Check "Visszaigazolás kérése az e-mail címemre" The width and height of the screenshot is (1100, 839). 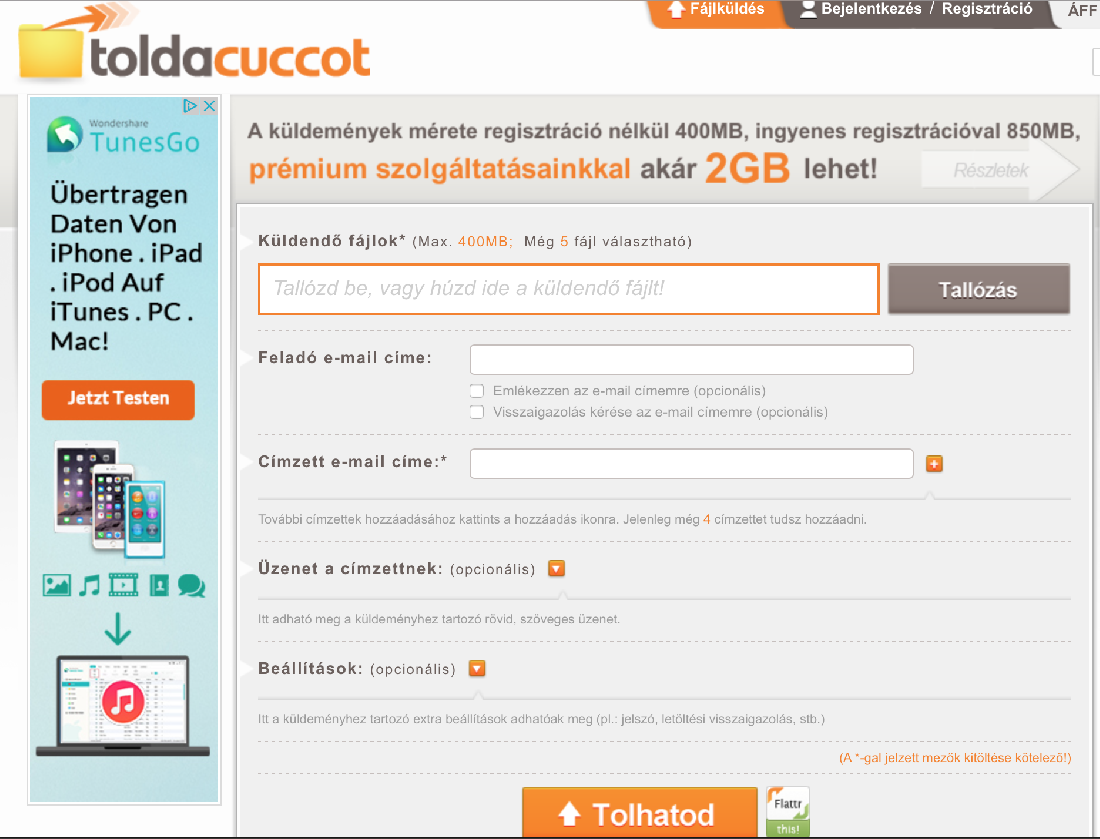[477, 412]
